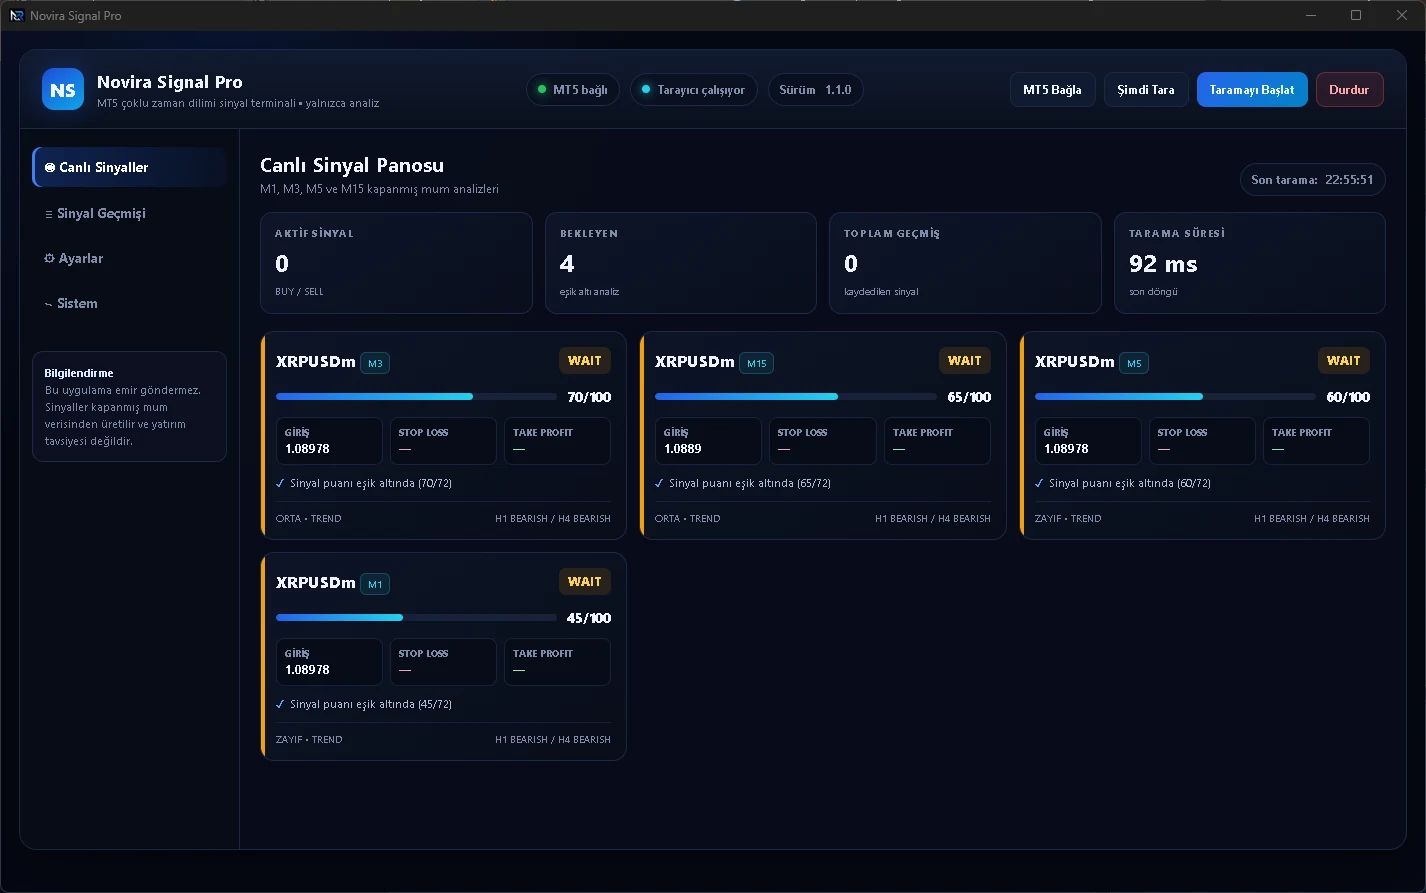
Task: Click the Bilgilendirme info box
Action: coord(130,406)
